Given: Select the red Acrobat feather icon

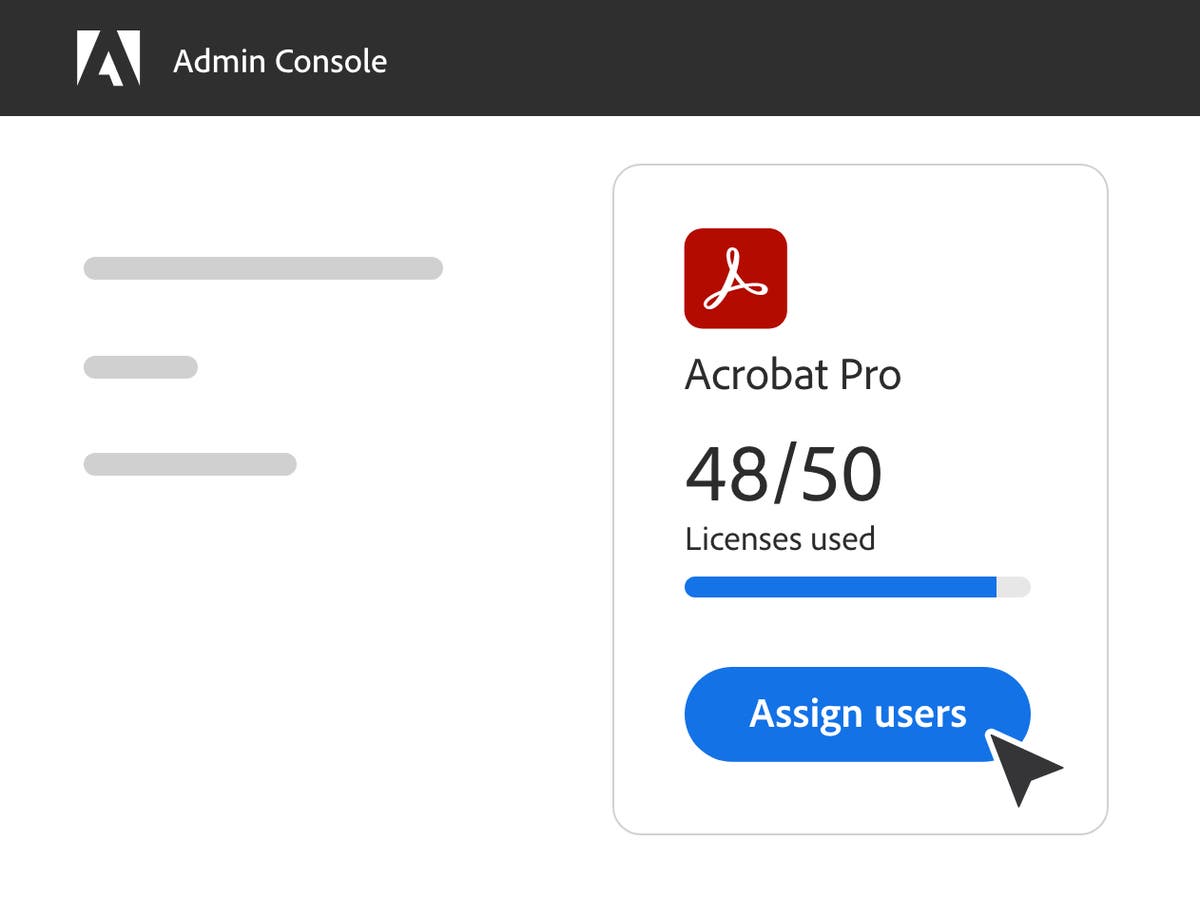Looking at the screenshot, I should coord(735,278).
